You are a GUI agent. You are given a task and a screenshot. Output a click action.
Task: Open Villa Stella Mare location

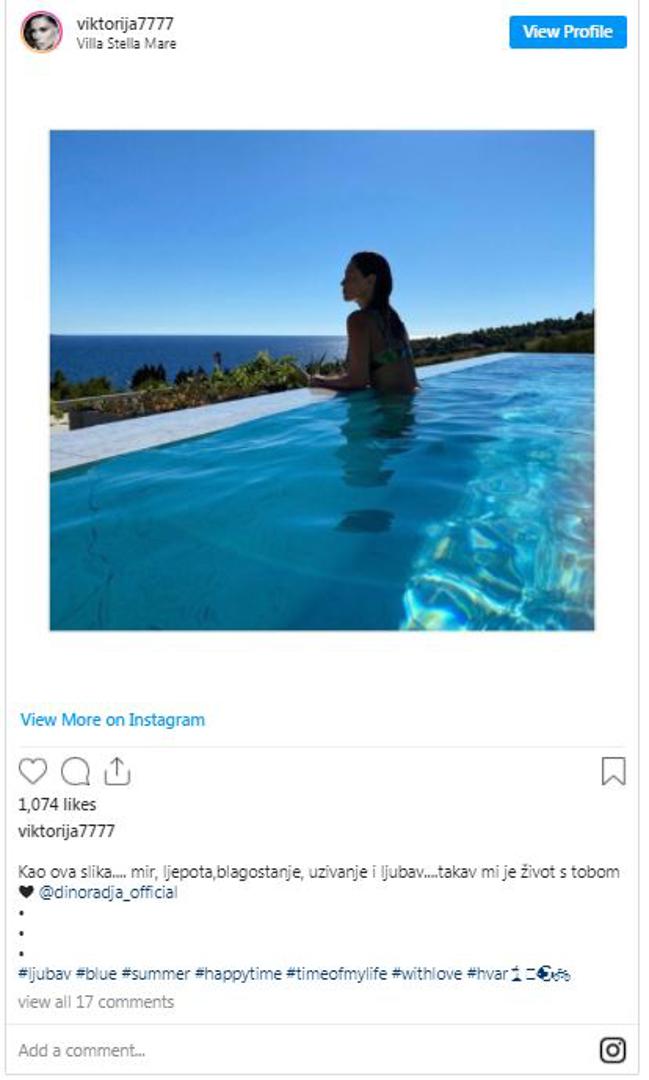point(126,43)
